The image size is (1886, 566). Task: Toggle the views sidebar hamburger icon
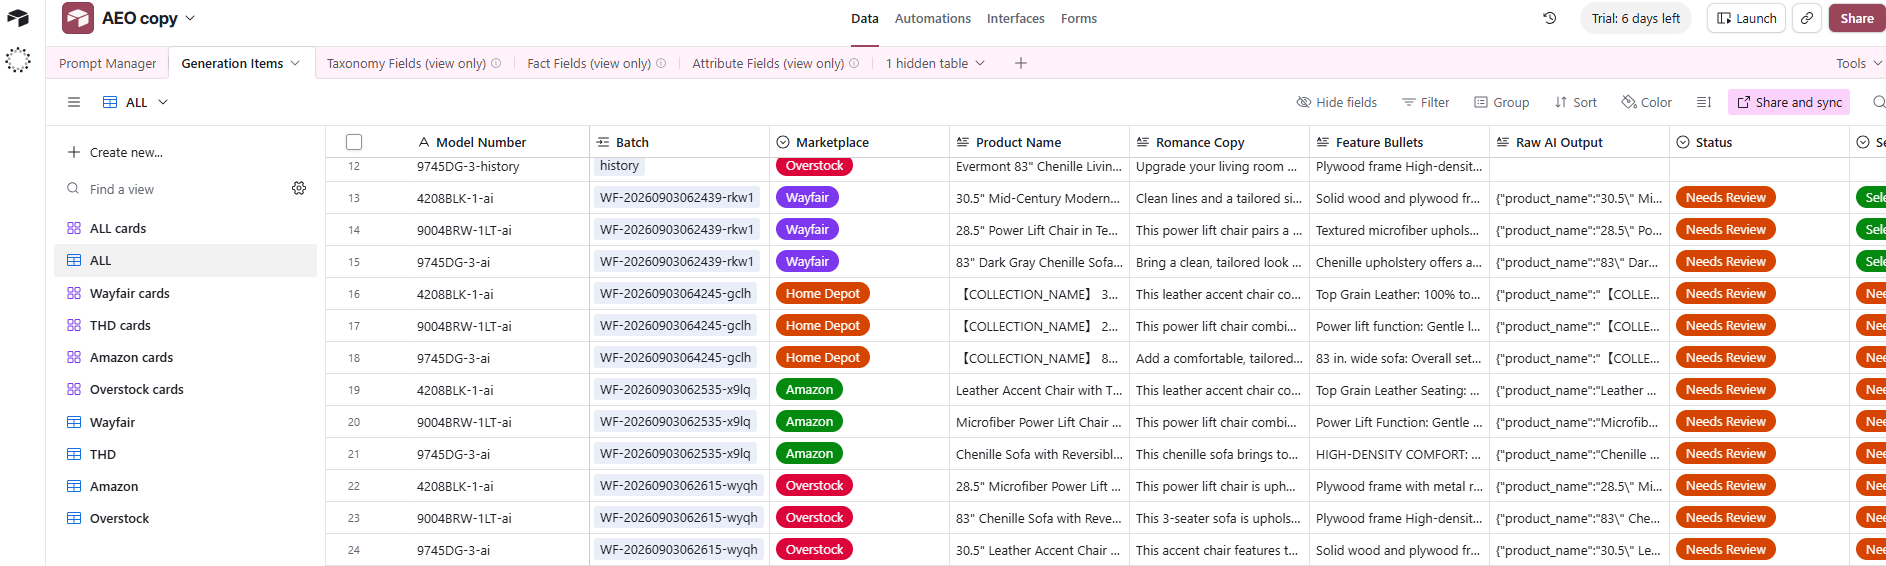pyautogui.click(x=74, y=102)
